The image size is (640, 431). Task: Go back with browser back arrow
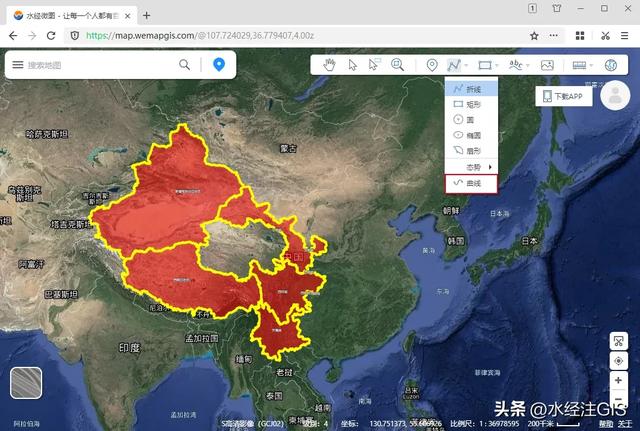[13, 36]
